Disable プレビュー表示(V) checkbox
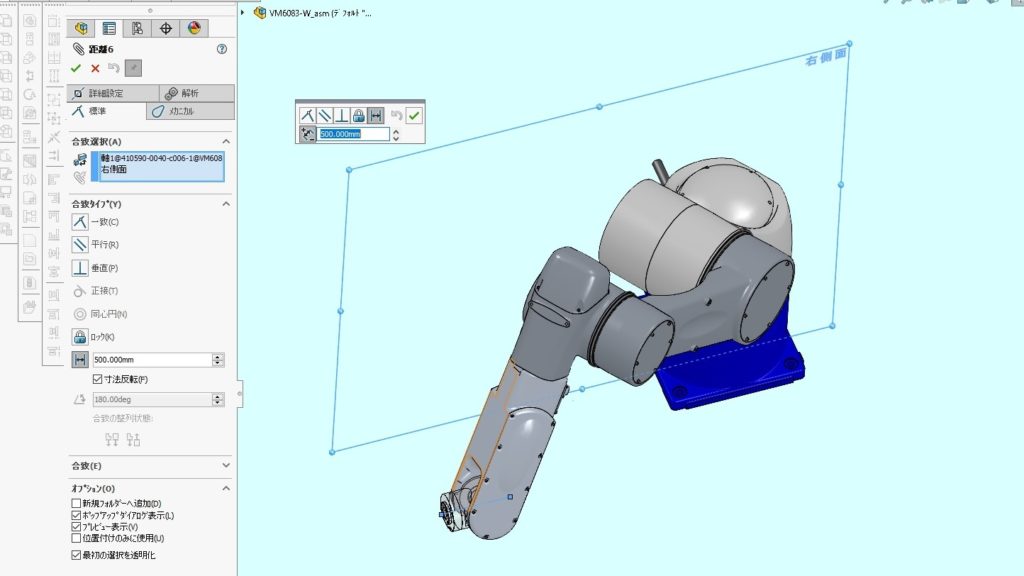 76,527
